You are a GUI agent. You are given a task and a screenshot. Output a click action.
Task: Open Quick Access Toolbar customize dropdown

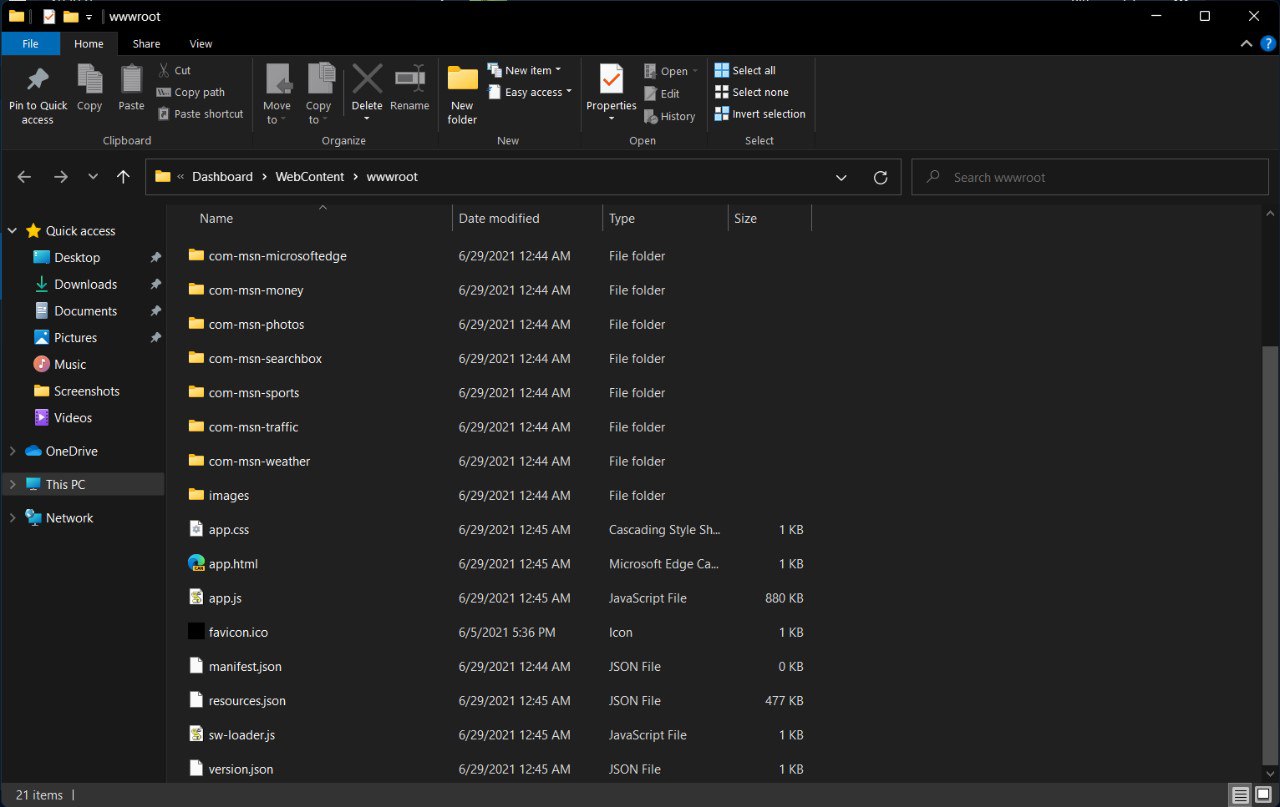tap(89, 17)
